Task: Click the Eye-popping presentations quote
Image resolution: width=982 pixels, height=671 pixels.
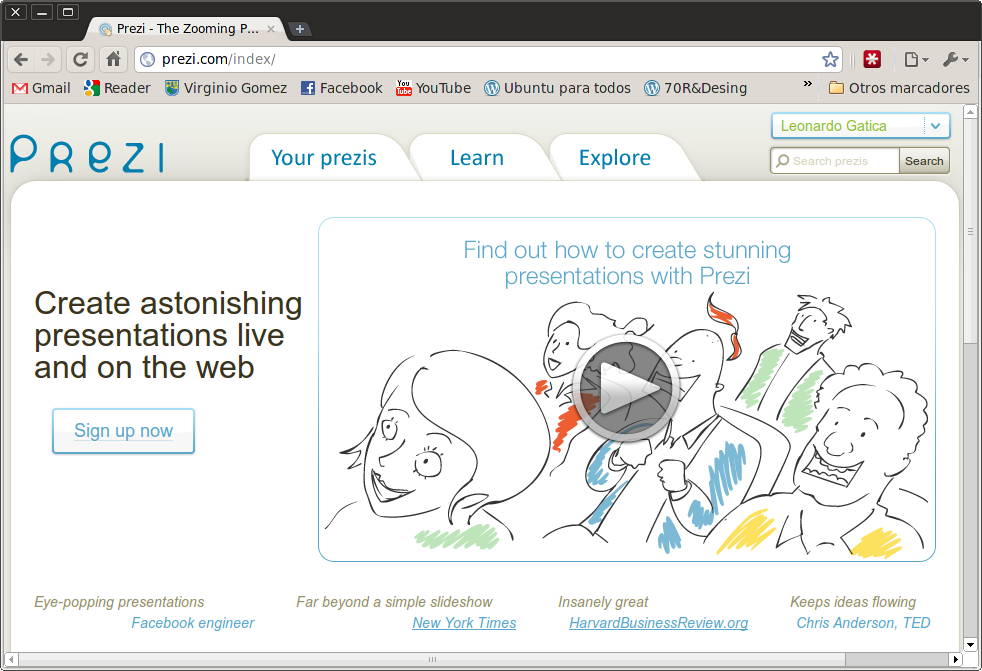Action: [x=119, y=602]
